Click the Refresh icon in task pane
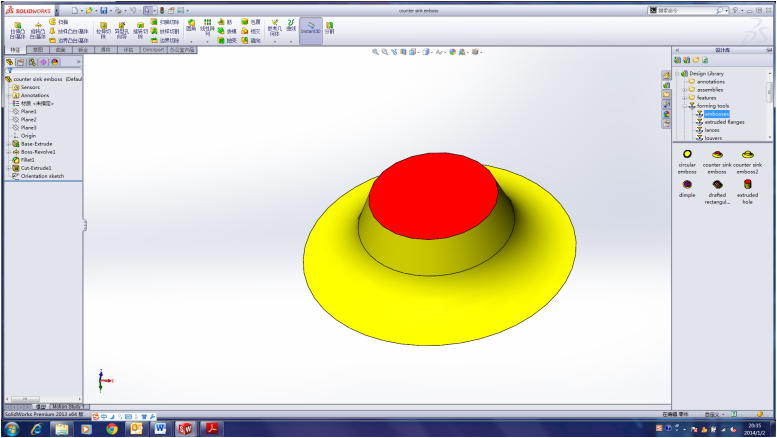777x438 pixels. [x=705, y=60]
